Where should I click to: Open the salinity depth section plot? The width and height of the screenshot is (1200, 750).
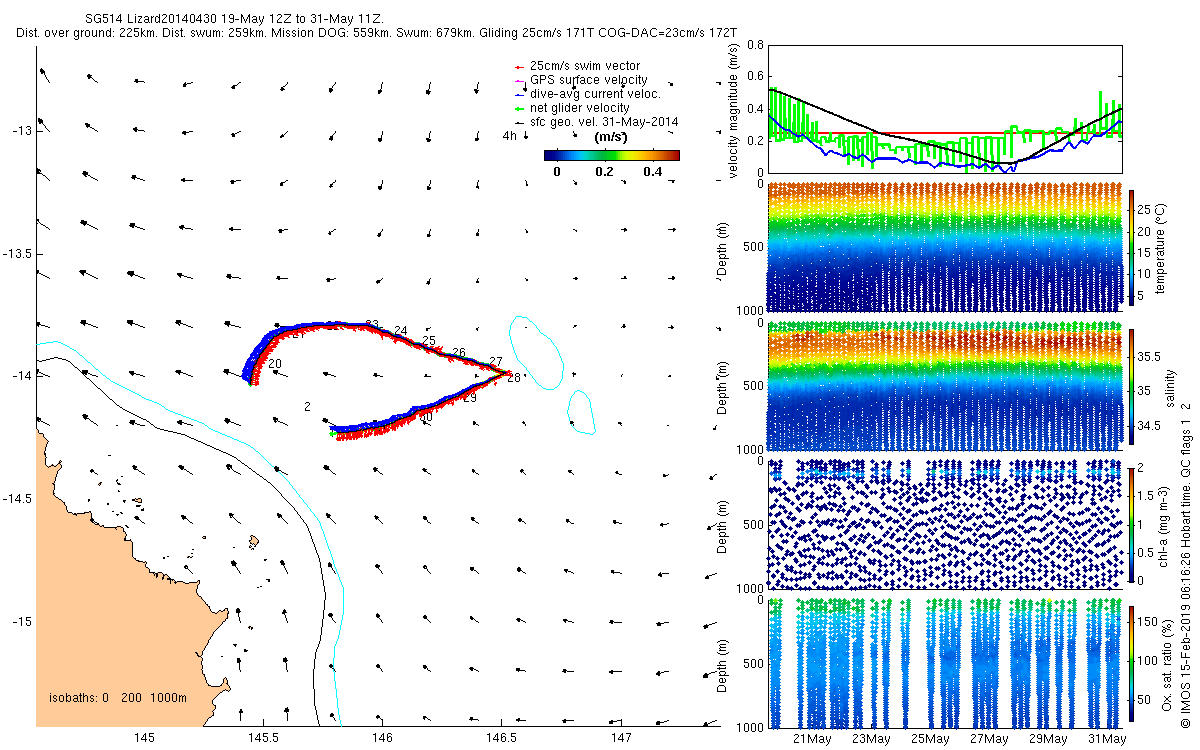pos(945,387)
